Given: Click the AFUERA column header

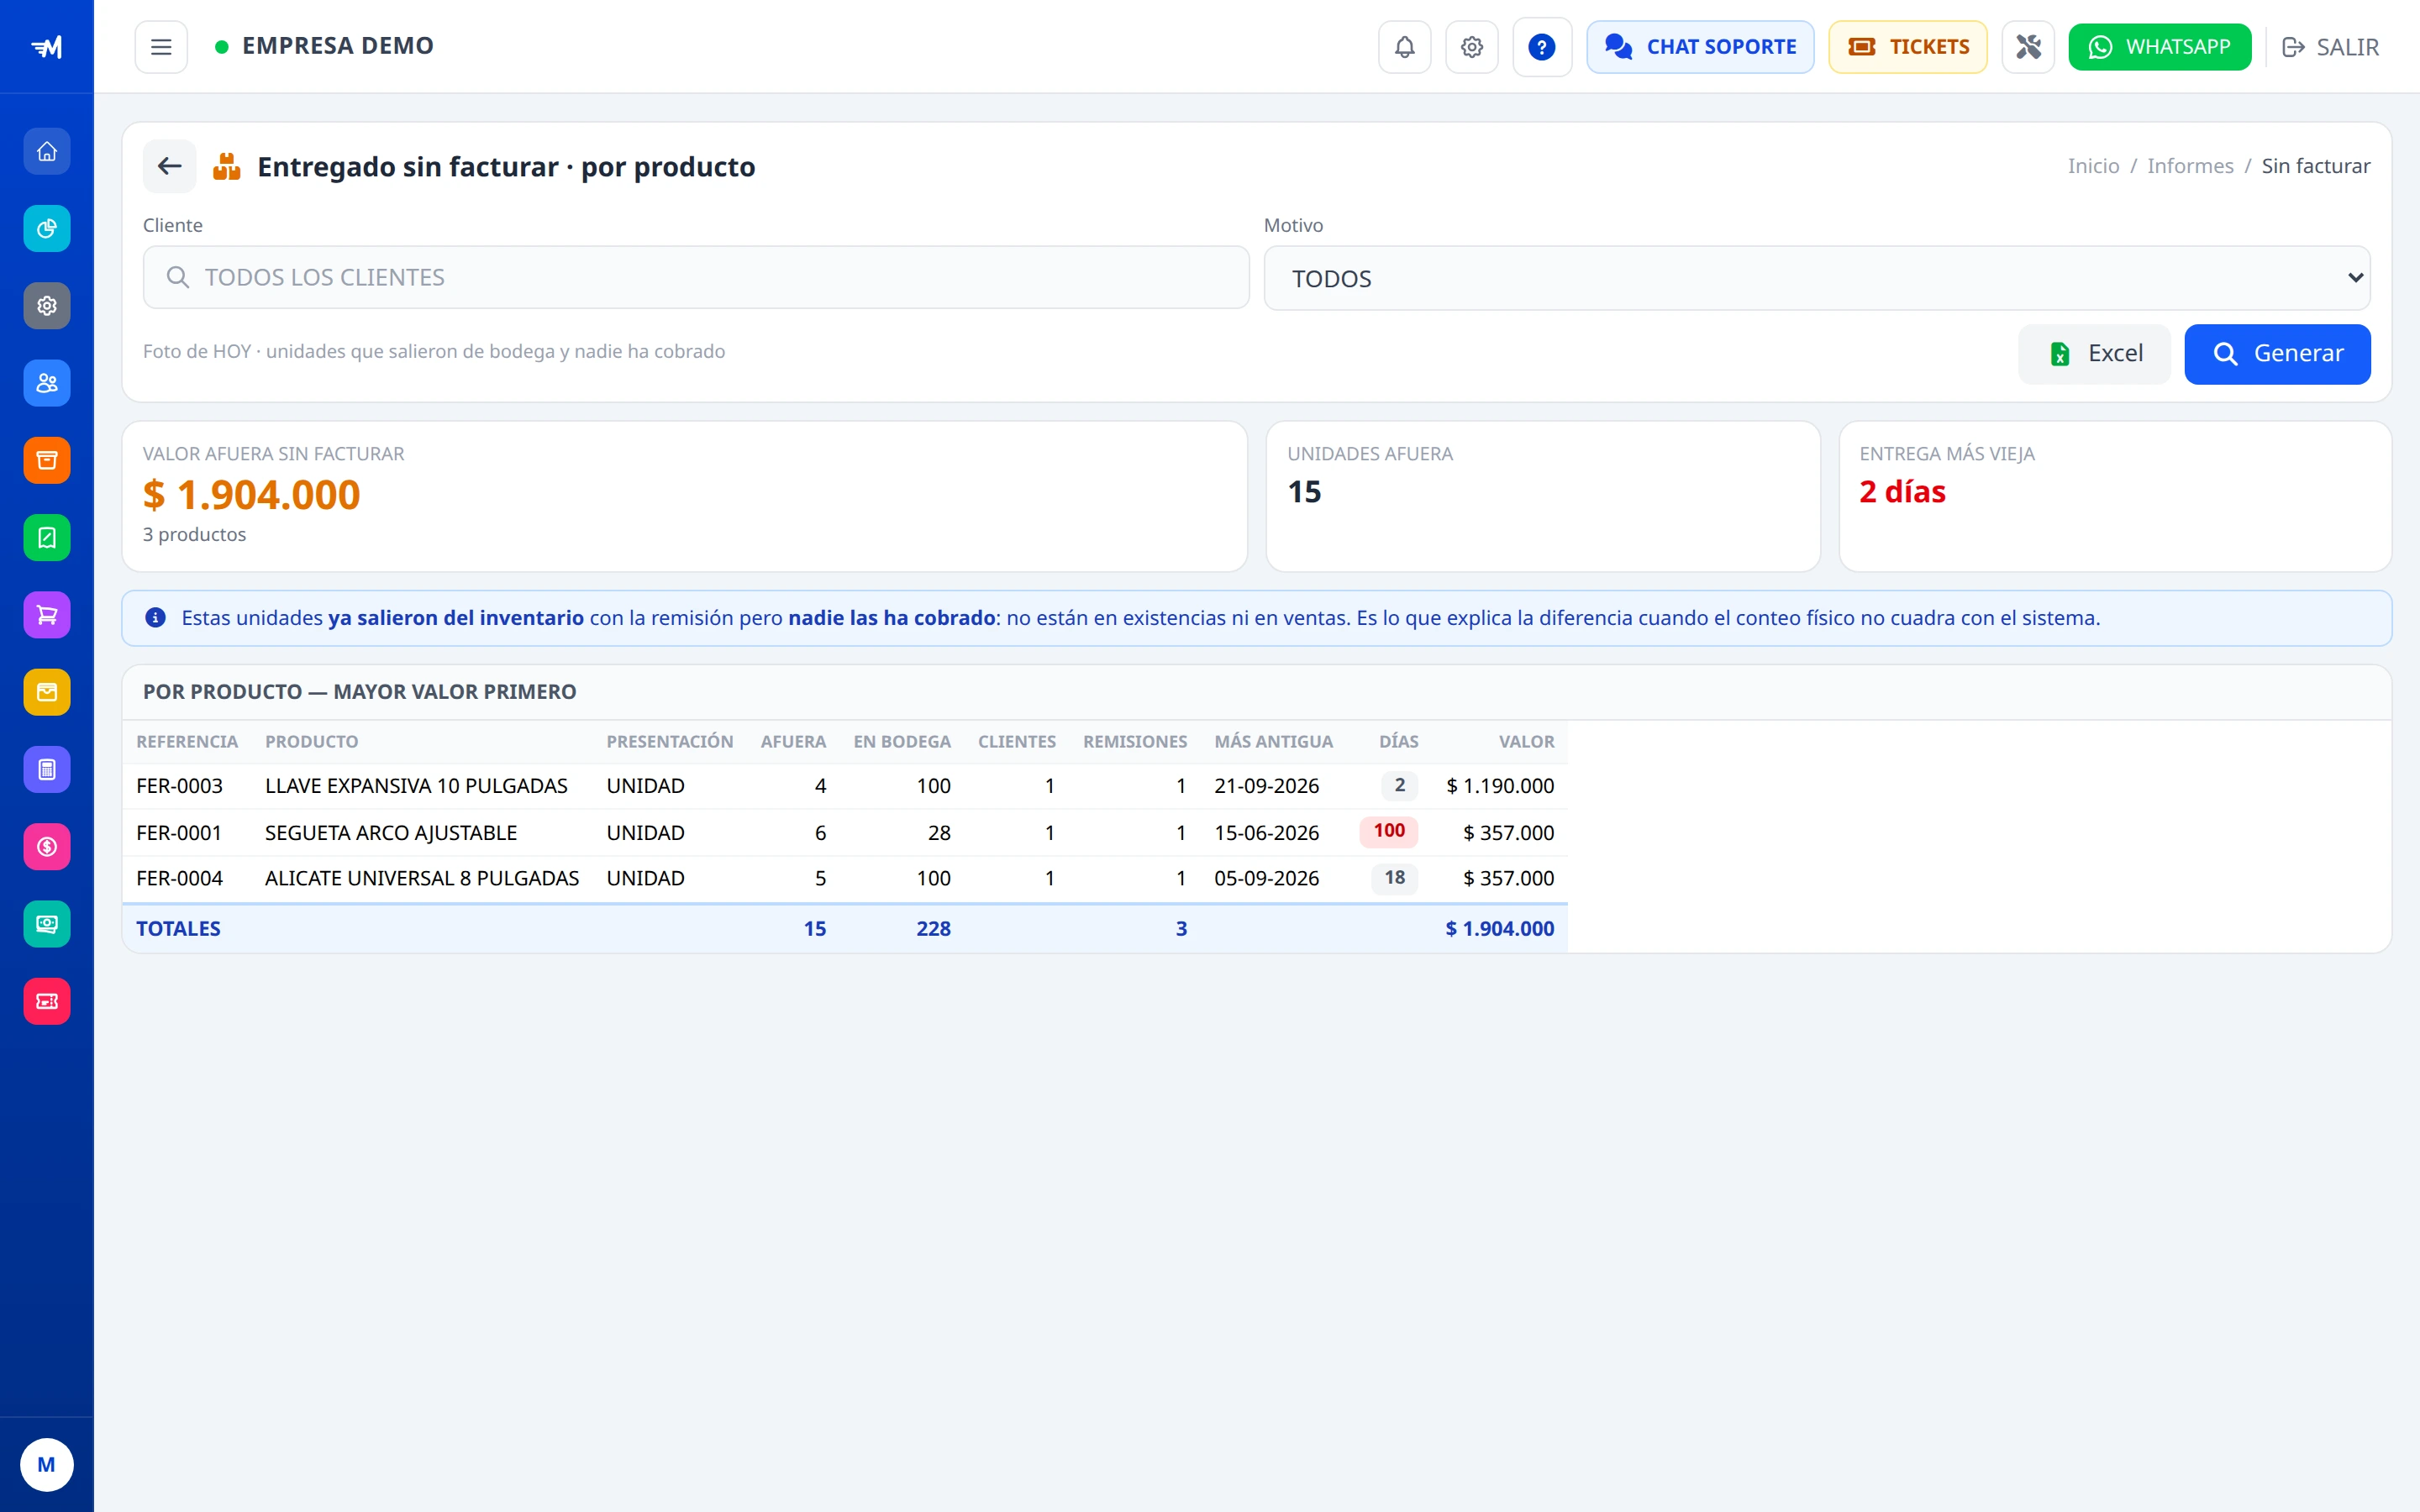Looking at the screenshot, I should 793,741.
